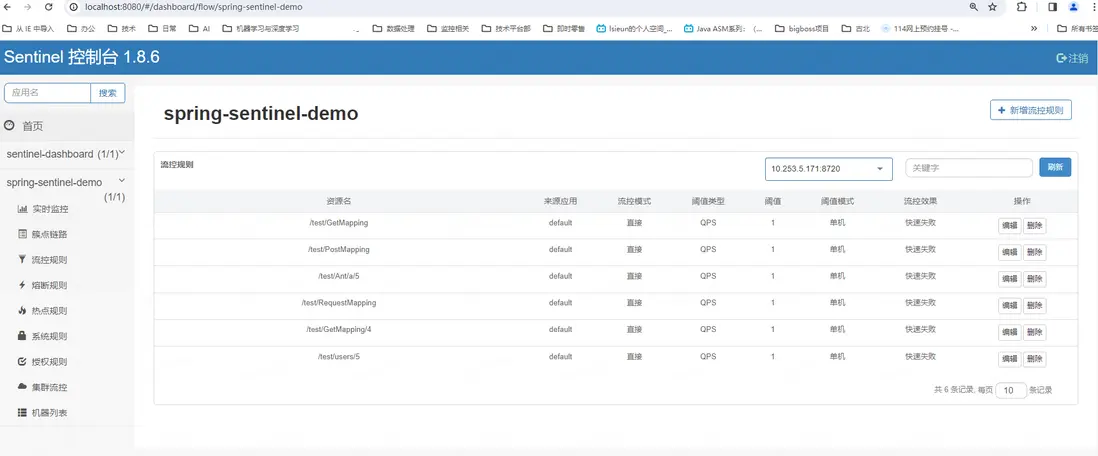
Task: Click the 刷新 button
Action: pos(1055,167)
